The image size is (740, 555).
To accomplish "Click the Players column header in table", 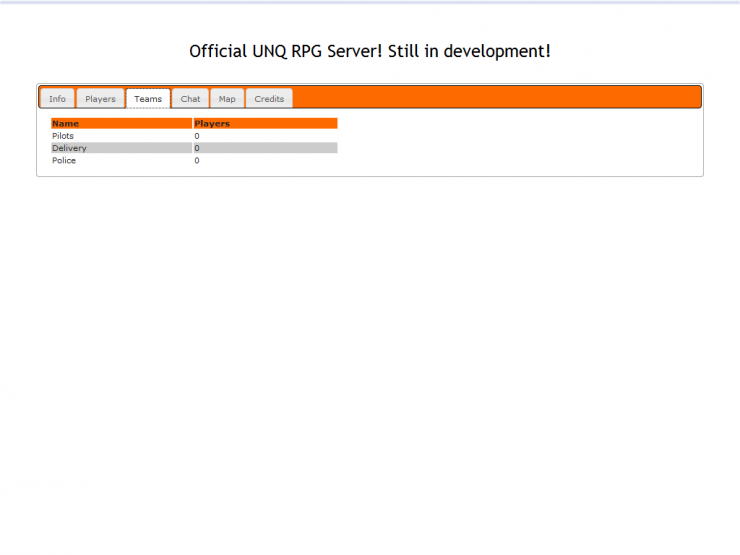I will coord(212,124).
